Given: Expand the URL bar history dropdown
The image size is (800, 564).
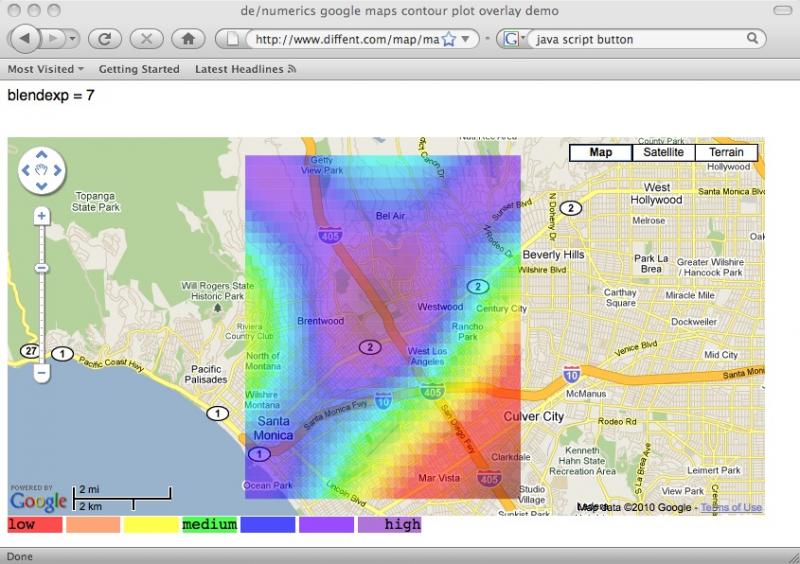Looking at the screenshot, I should pos(465,39).
